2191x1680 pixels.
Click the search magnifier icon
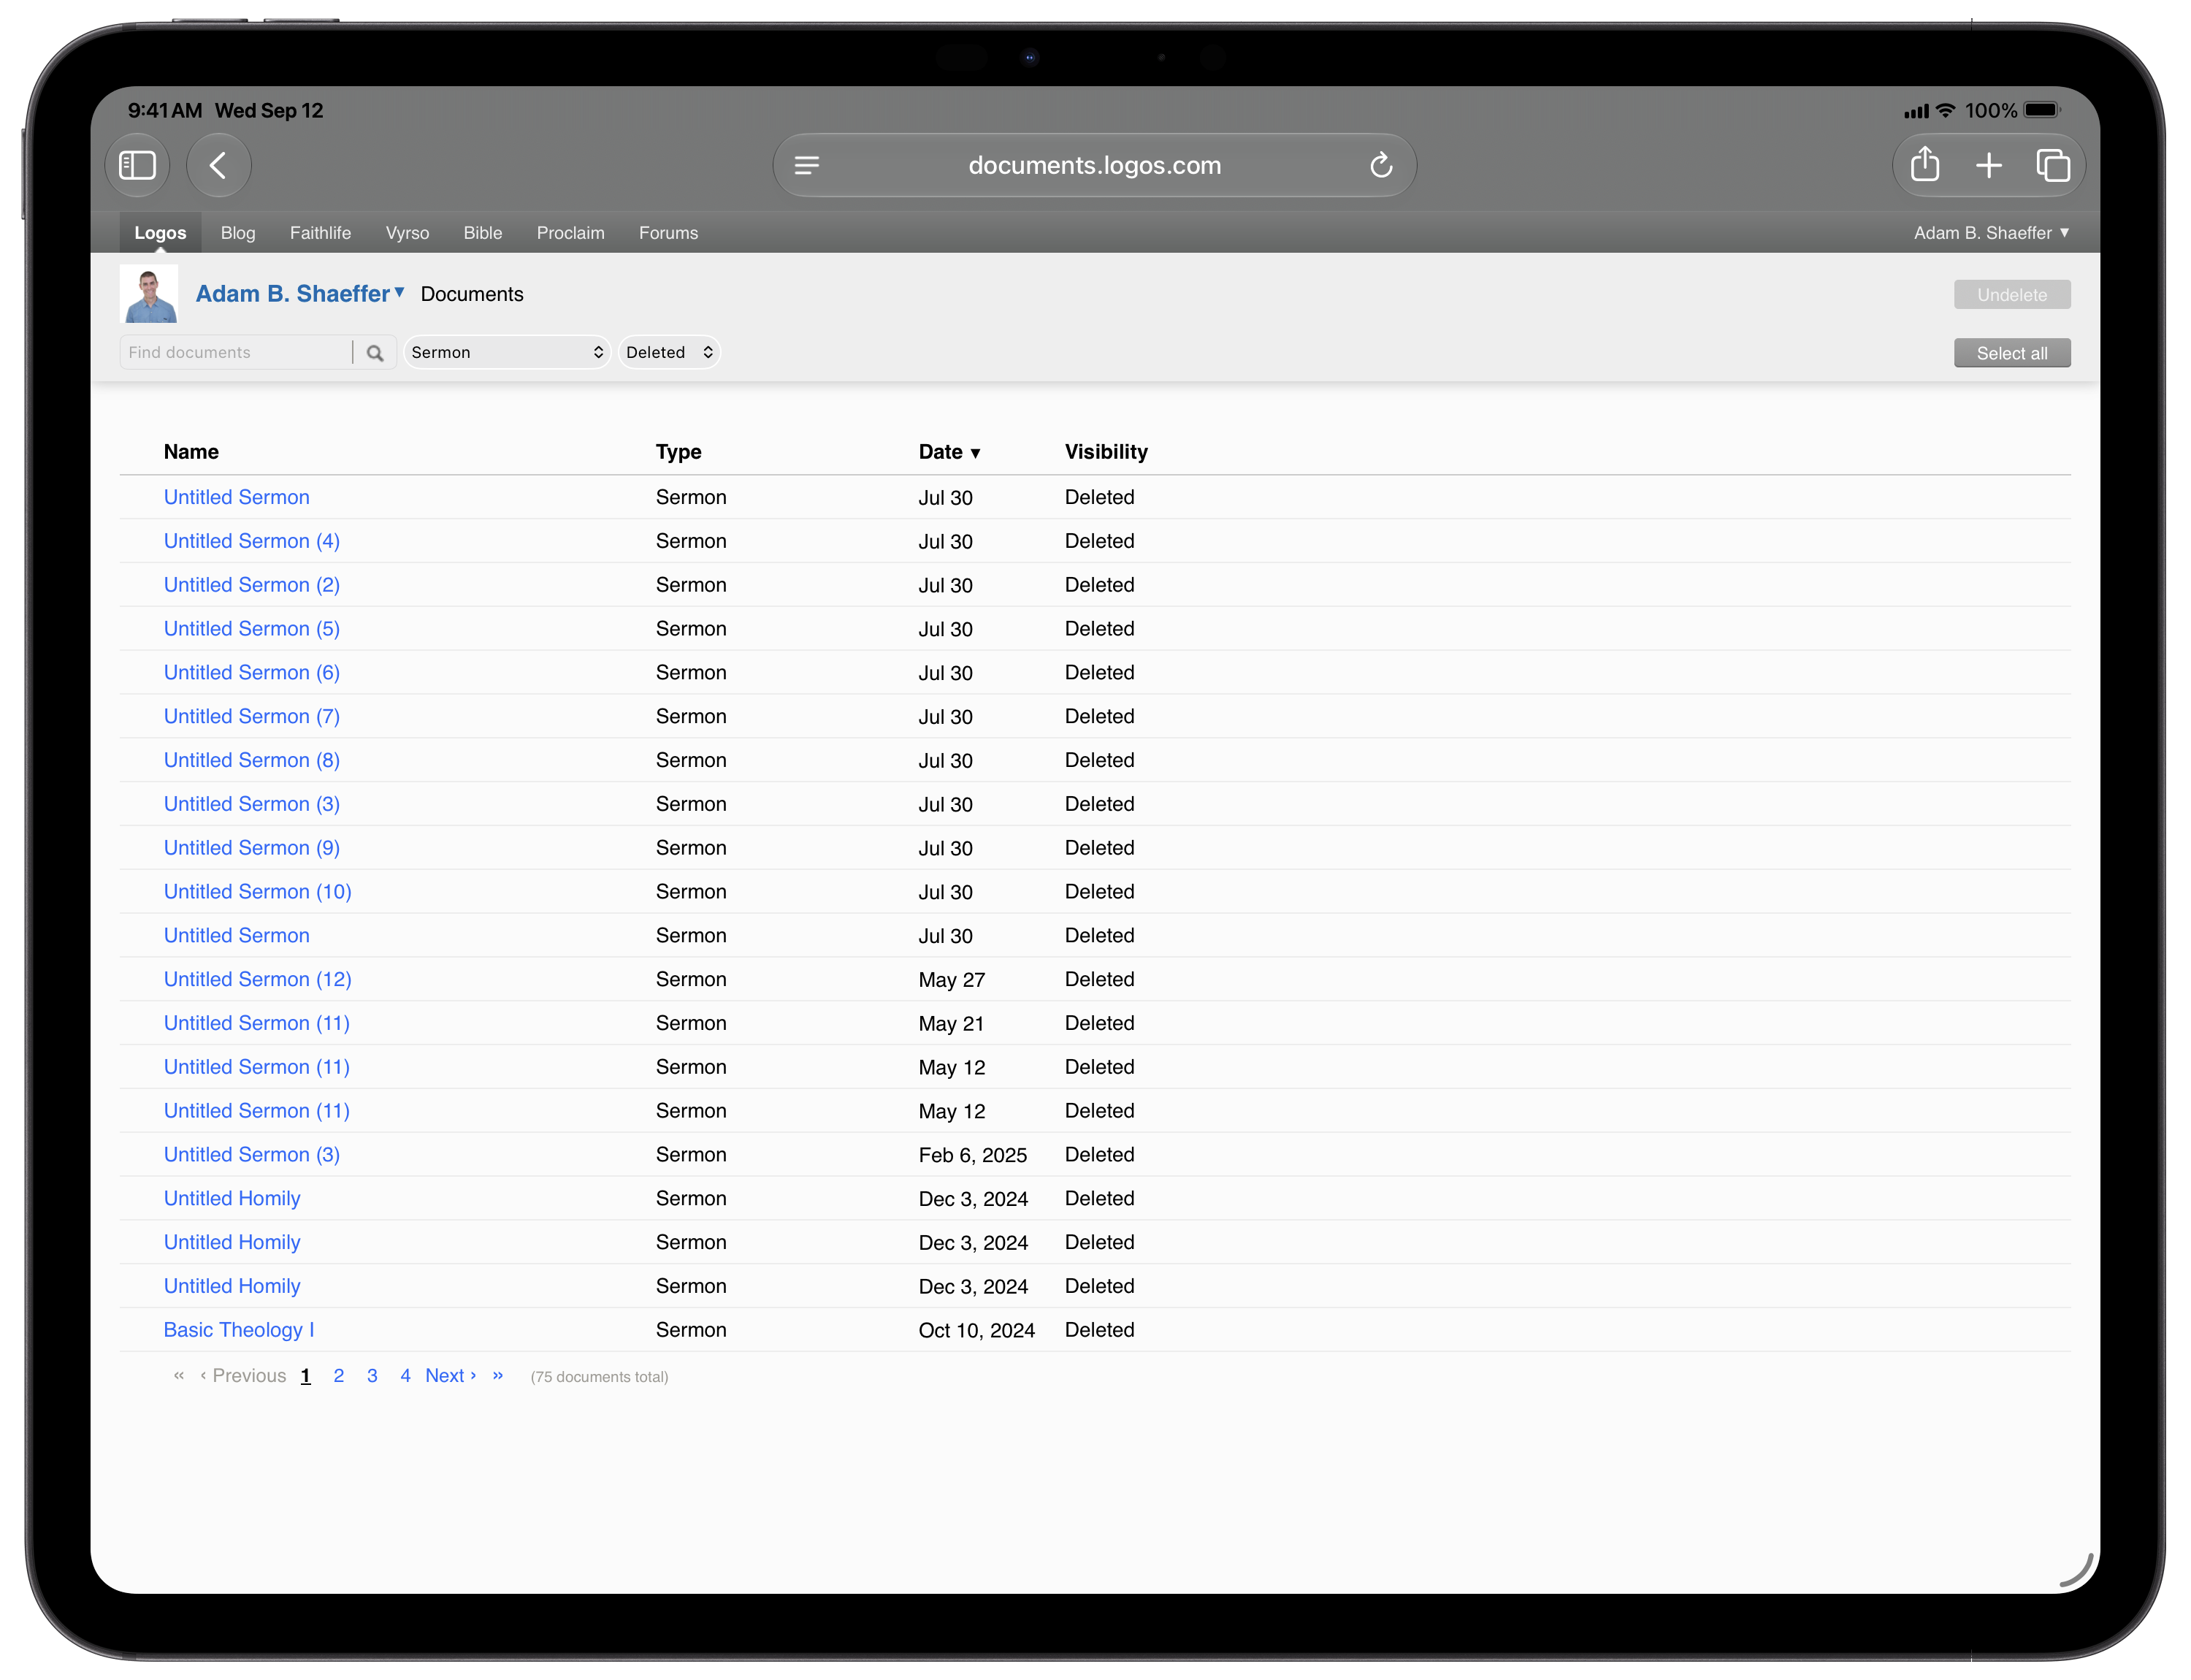coord(375,353)
